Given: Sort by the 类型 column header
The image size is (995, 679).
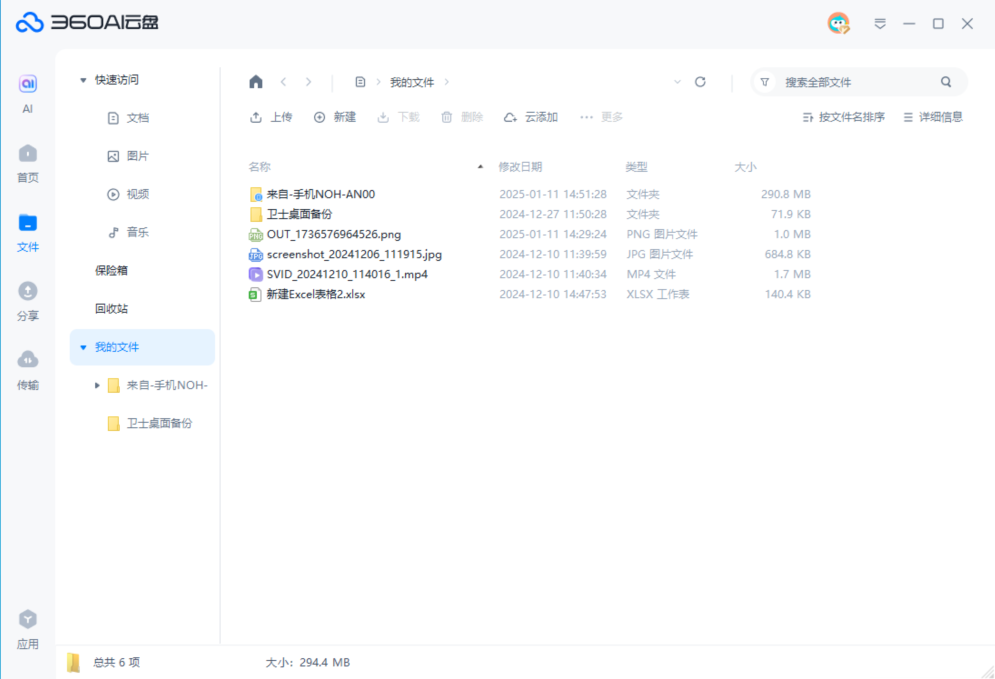Looking at the screenshot, I should [x=636, y=167].
